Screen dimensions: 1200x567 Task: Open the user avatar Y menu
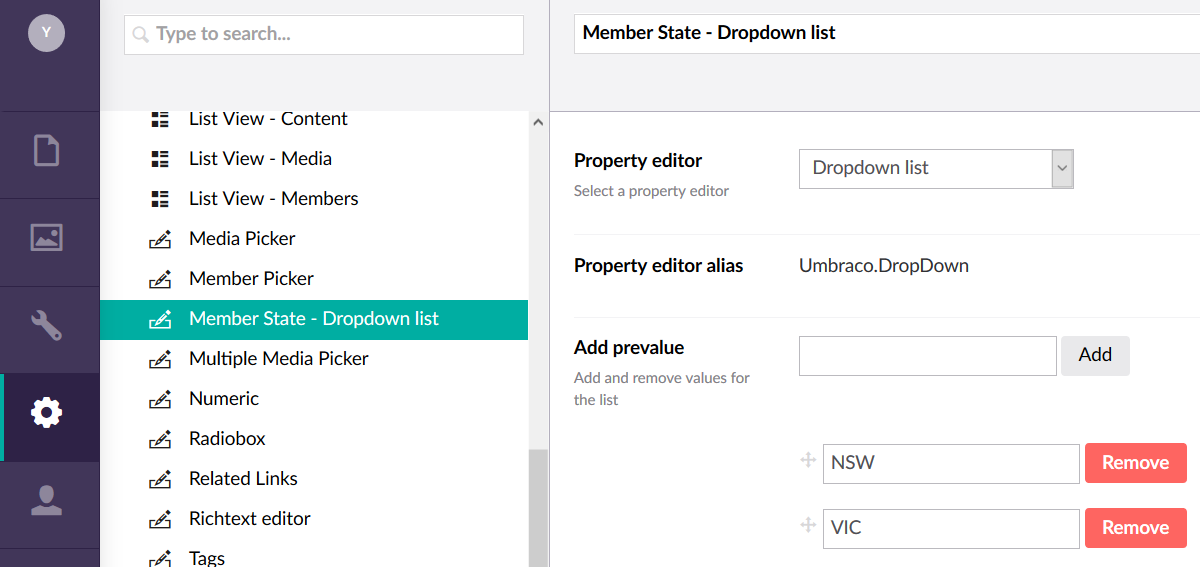pyautogui.click(x=46, y=34)
